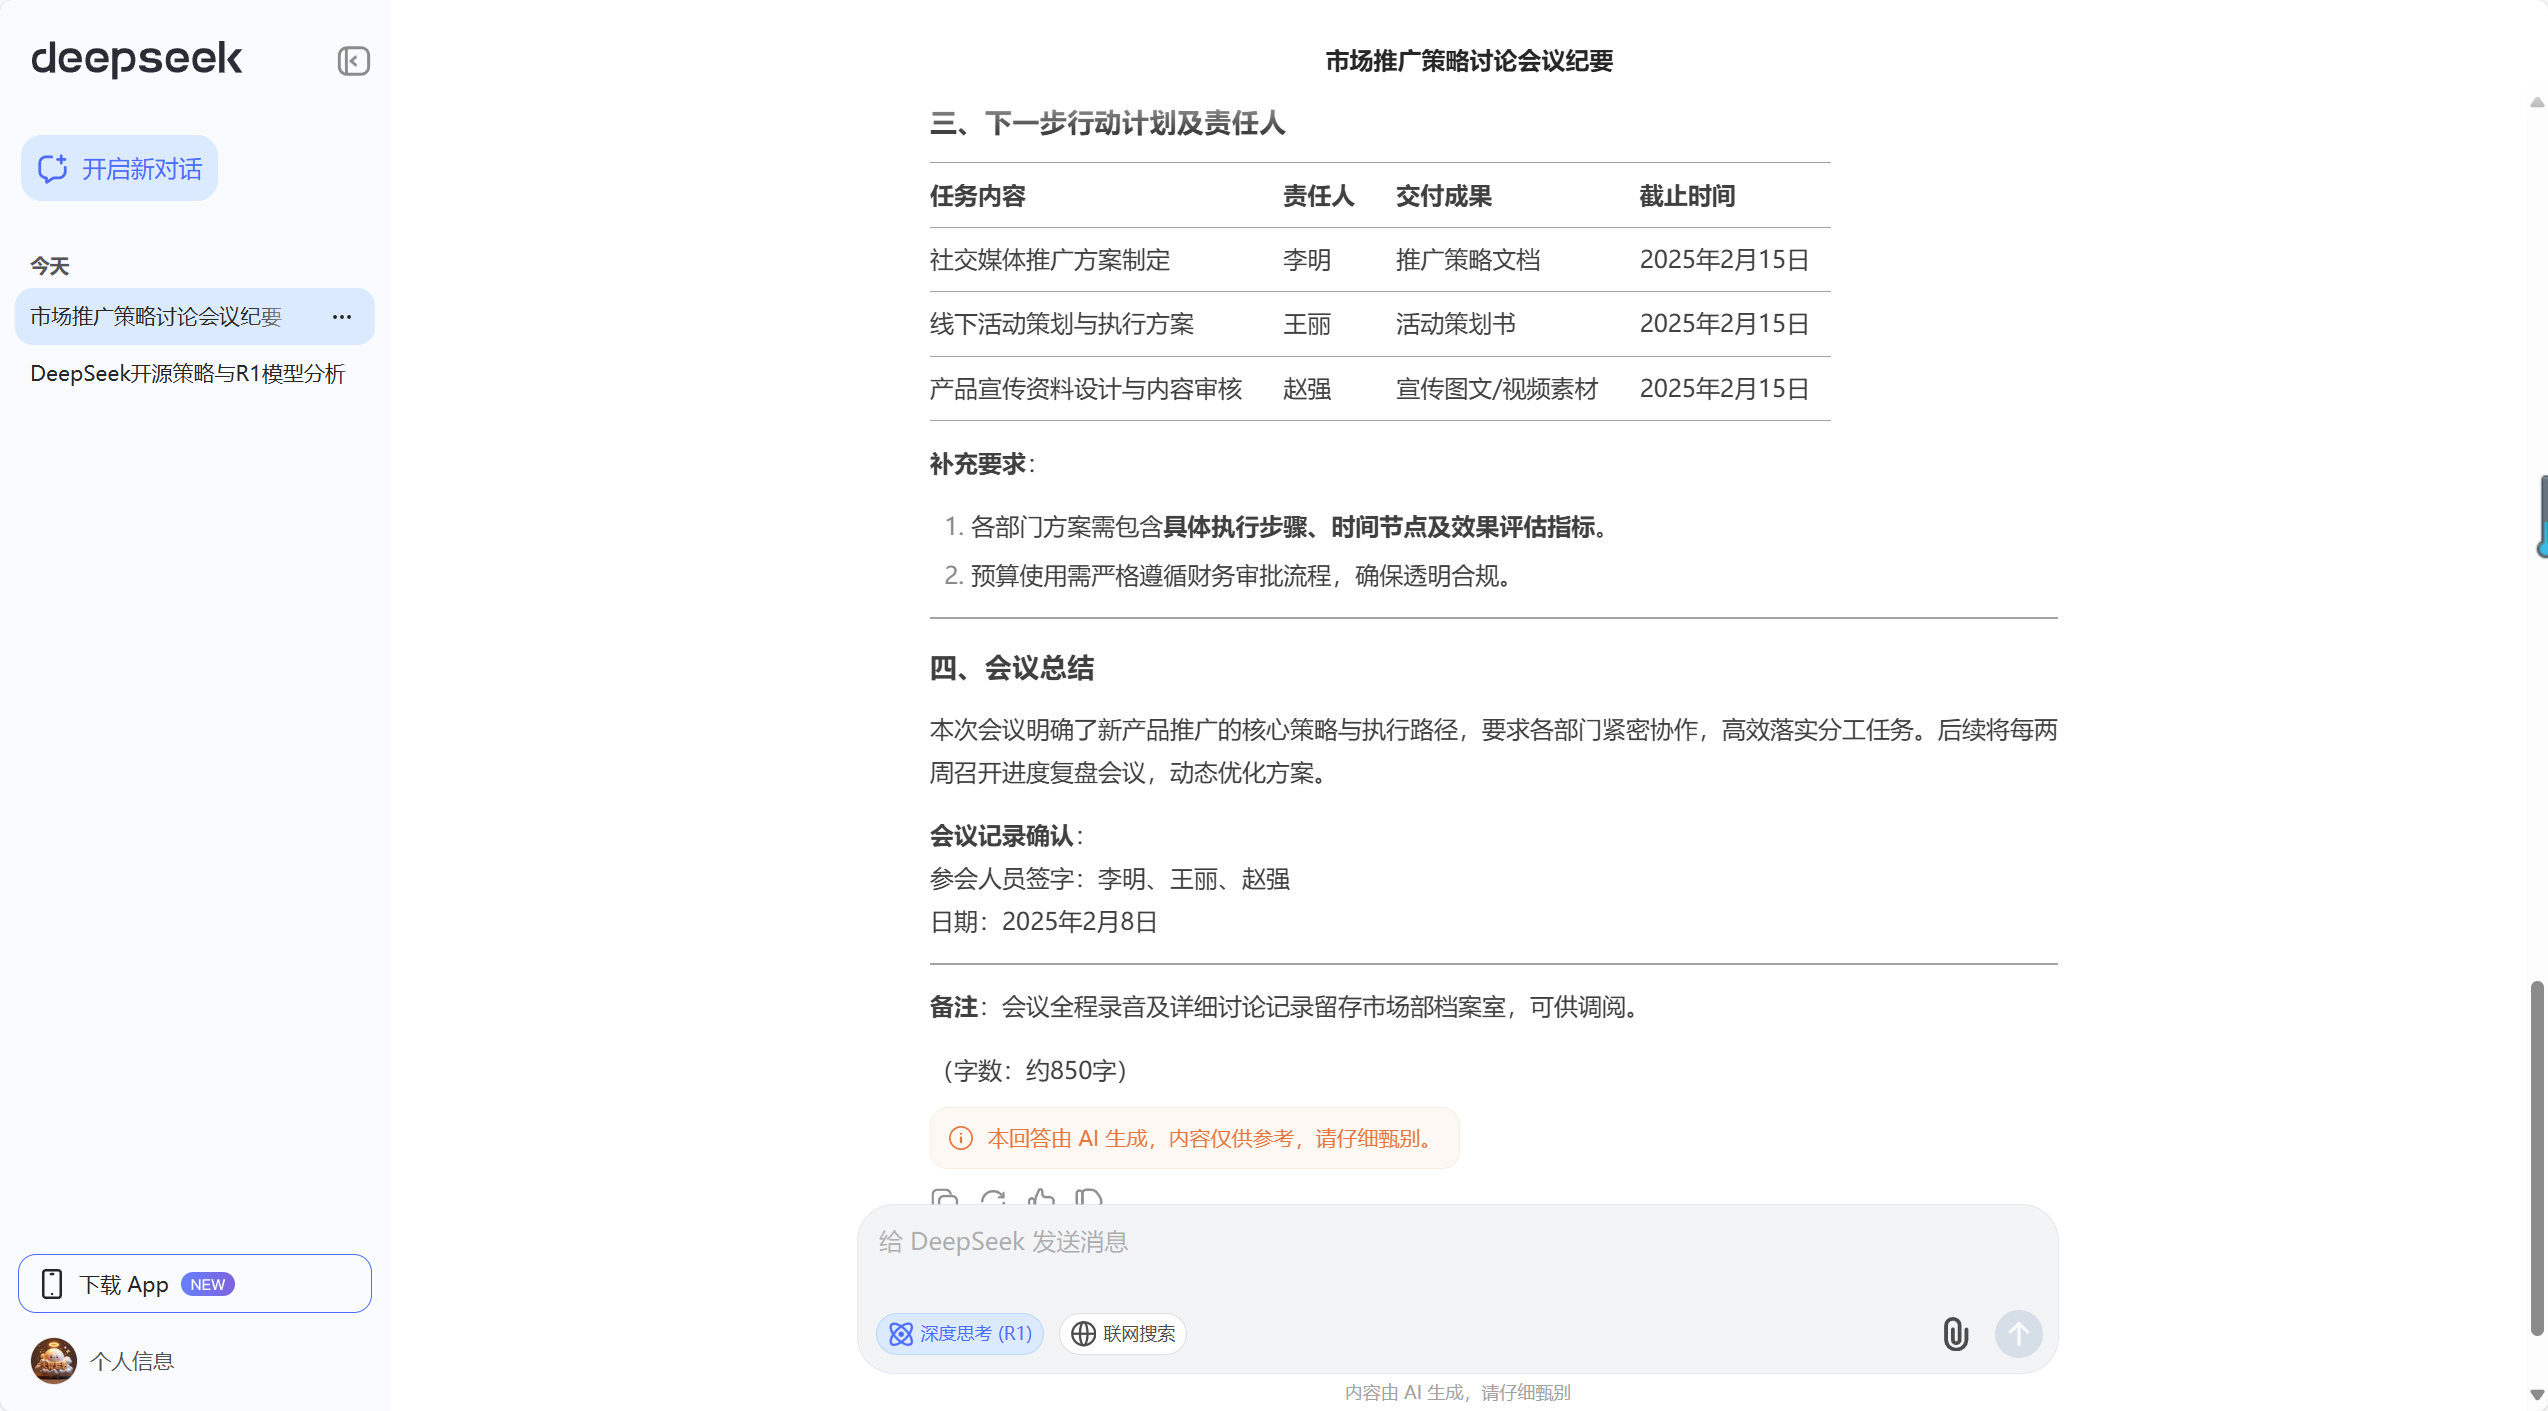Select the 市场推广策略讨论会议纪要 chat
This screenshot has width=2548, height=1411.
[156, 316]
